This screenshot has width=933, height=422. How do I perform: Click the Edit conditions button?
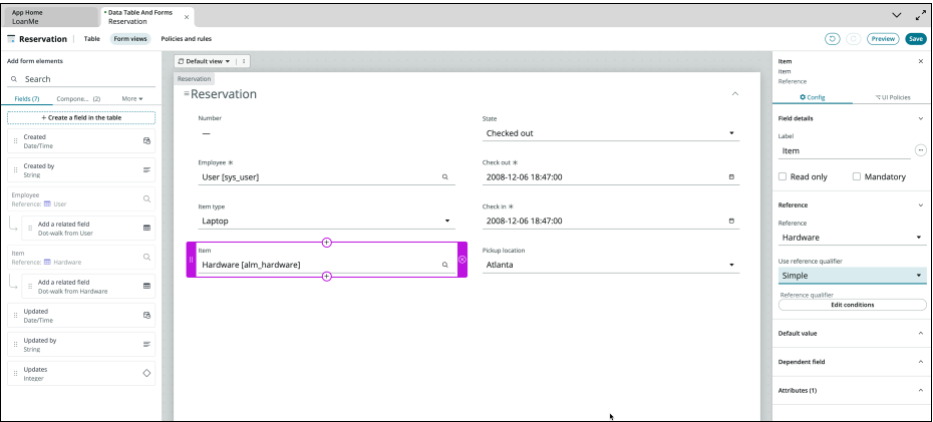point(851,305)
